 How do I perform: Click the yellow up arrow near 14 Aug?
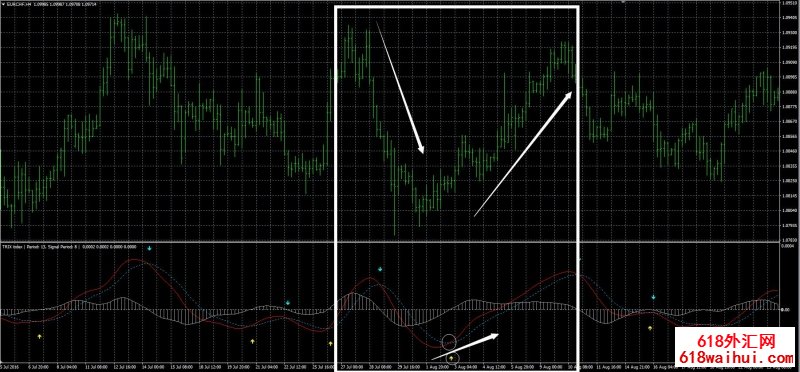(x=650, y=328)
